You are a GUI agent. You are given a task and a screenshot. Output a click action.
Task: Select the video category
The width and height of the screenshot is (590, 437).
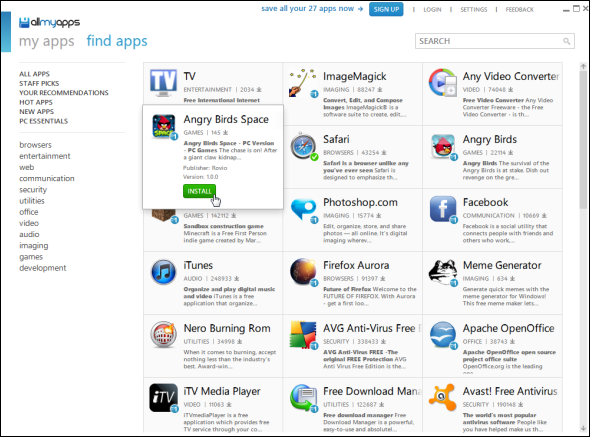(29, 223)
